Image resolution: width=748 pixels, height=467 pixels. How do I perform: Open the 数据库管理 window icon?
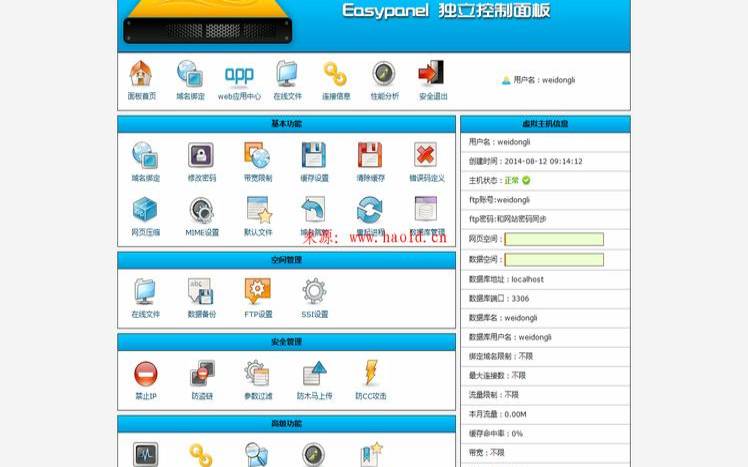point(426,209)
